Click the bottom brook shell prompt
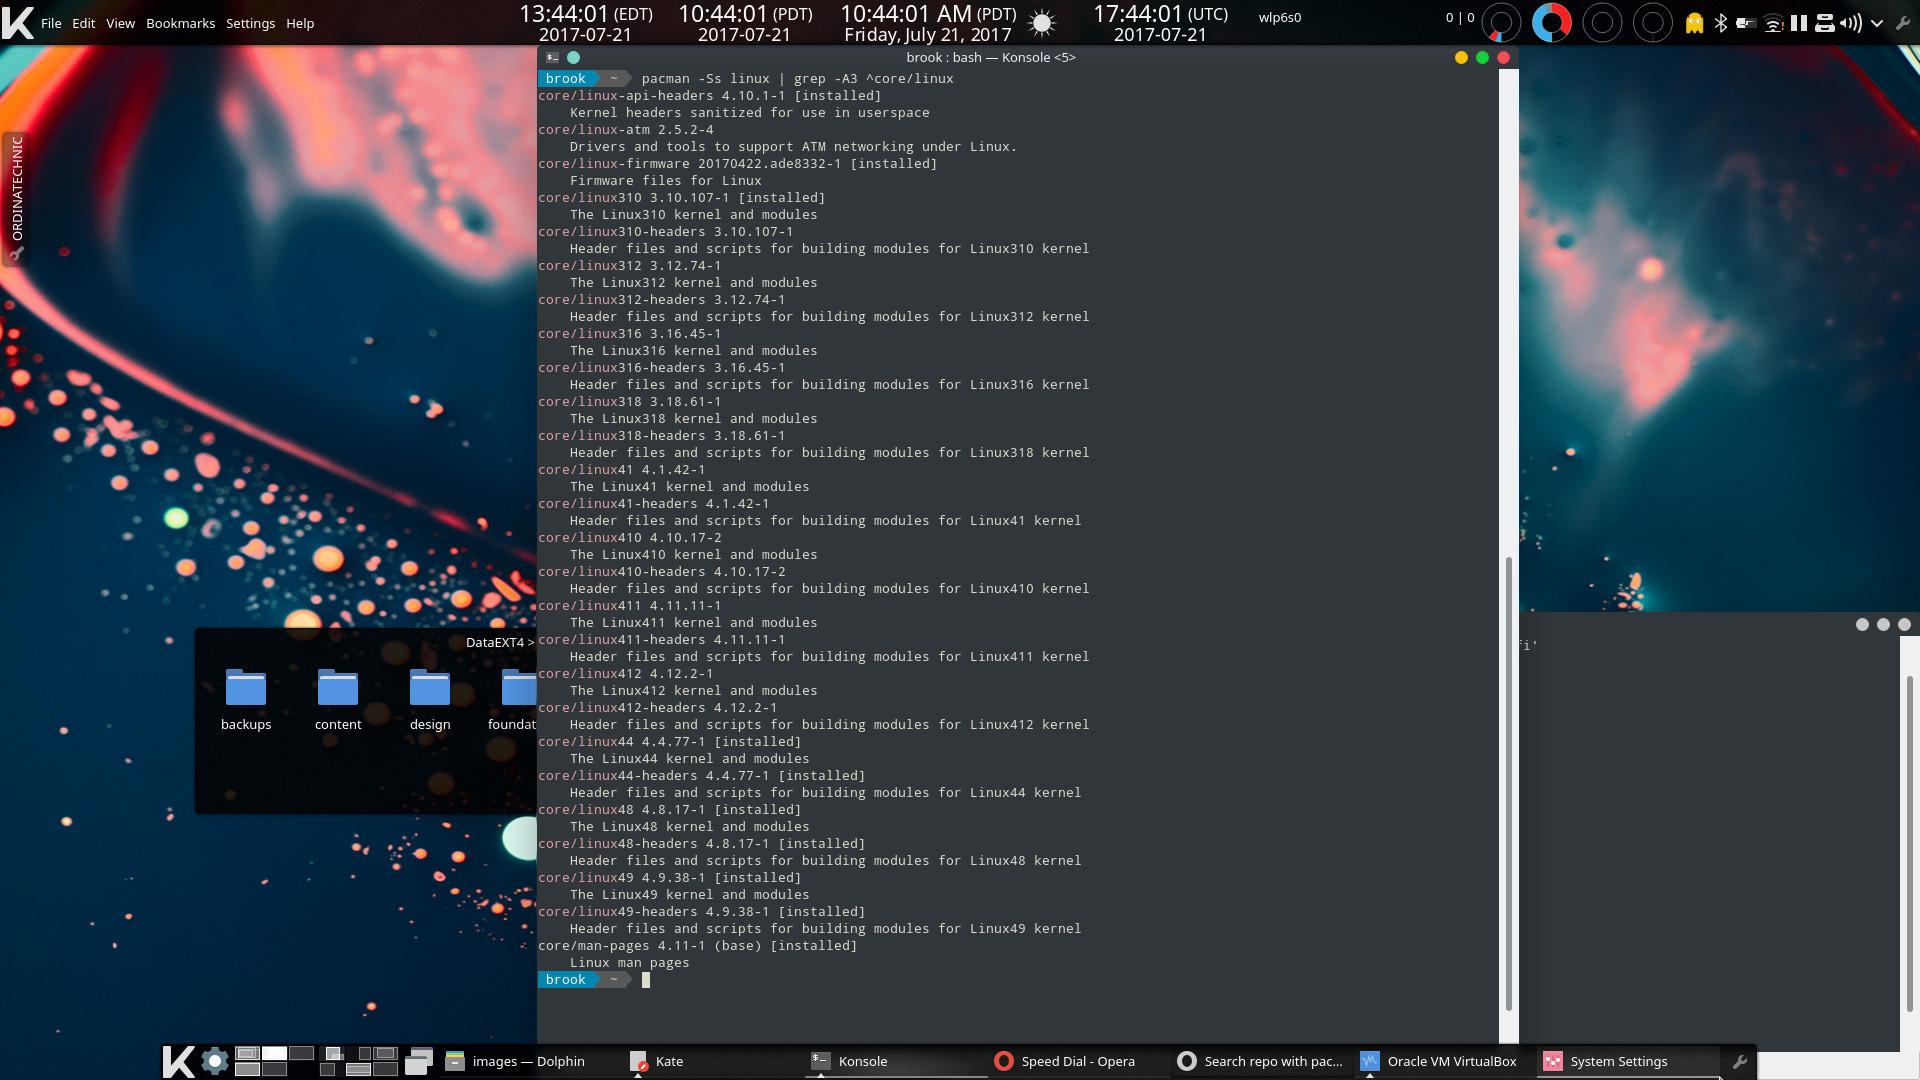 (x=585, y=980)
